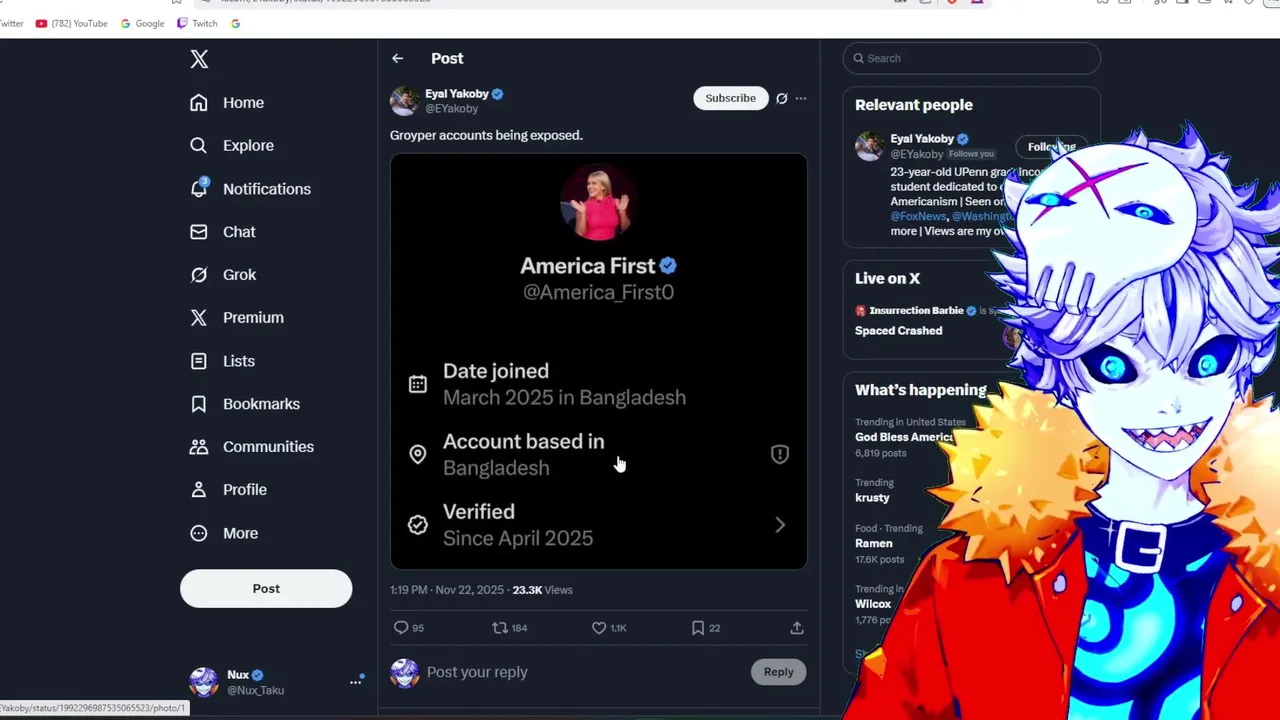1280x720 pixels.
Task: Open Eyal Yakoby's author avatar
Action: 404,101
